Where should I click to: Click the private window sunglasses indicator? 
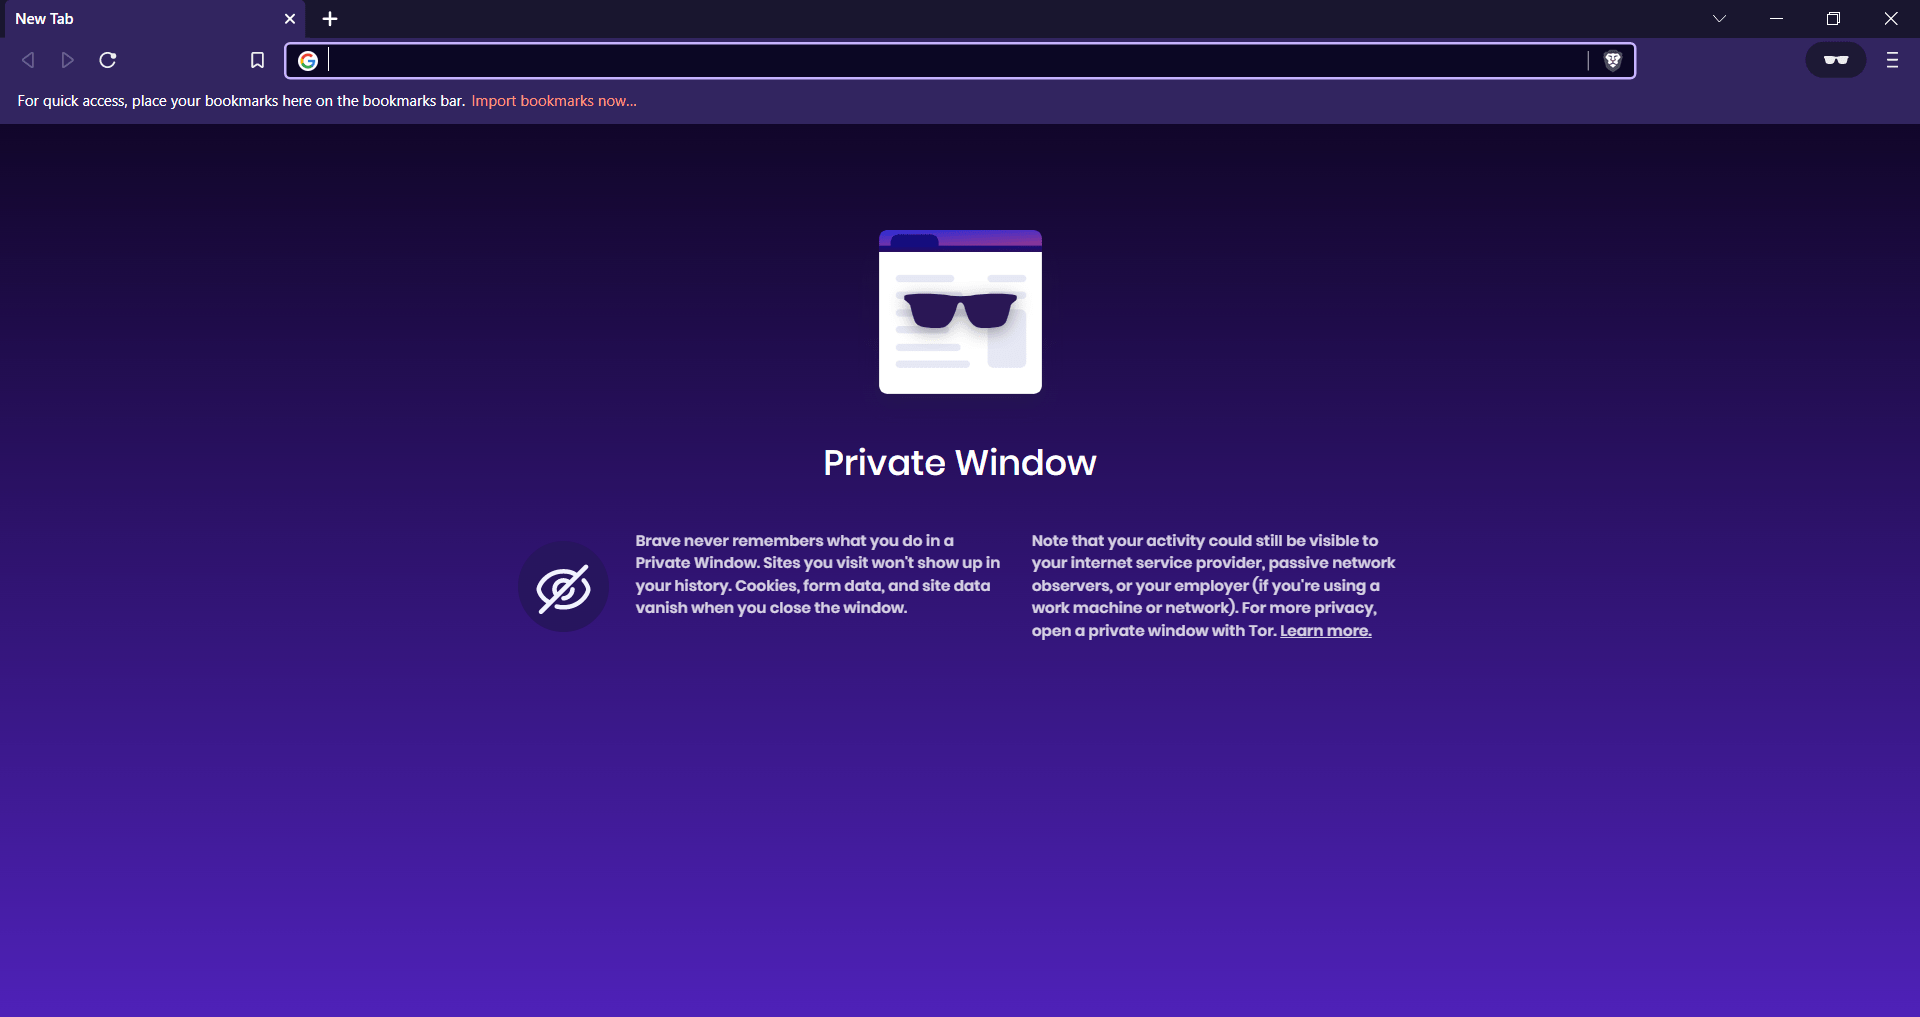pos(1836,60)
